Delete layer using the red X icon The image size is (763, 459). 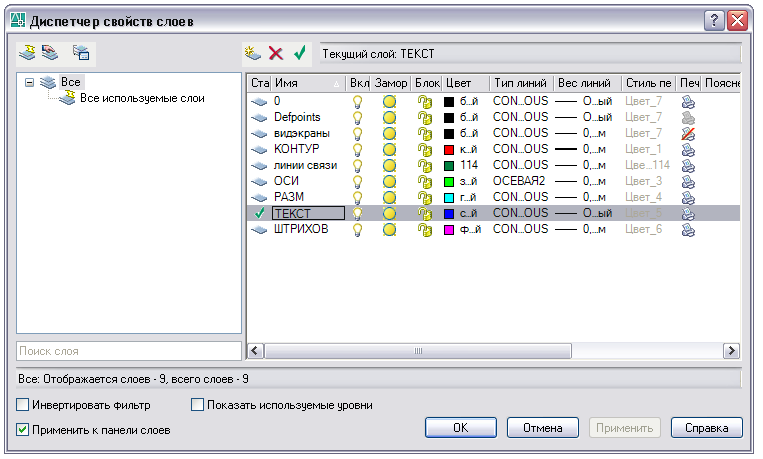point(276,53)
